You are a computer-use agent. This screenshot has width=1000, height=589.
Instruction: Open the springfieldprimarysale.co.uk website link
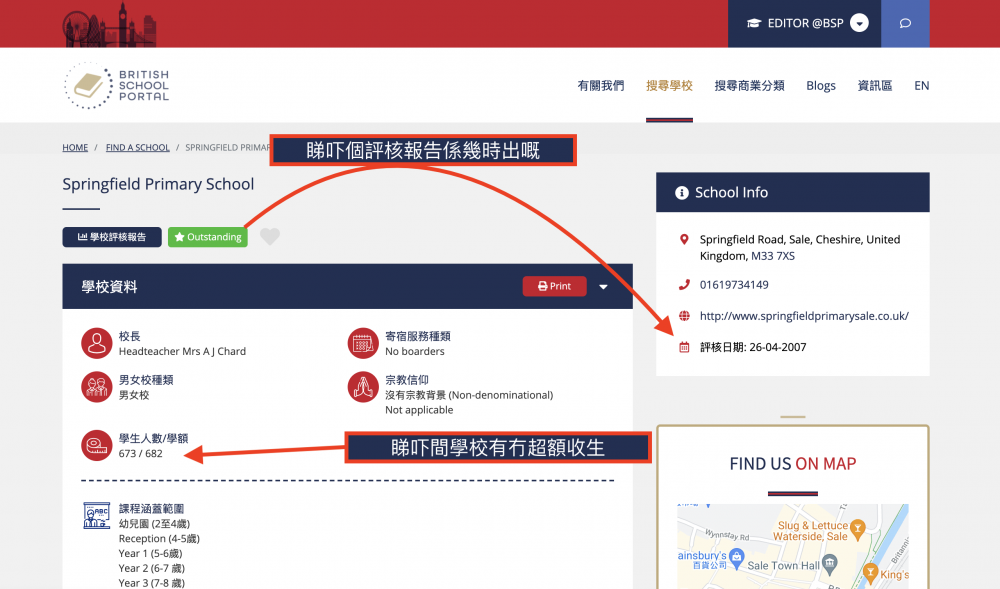804,316
